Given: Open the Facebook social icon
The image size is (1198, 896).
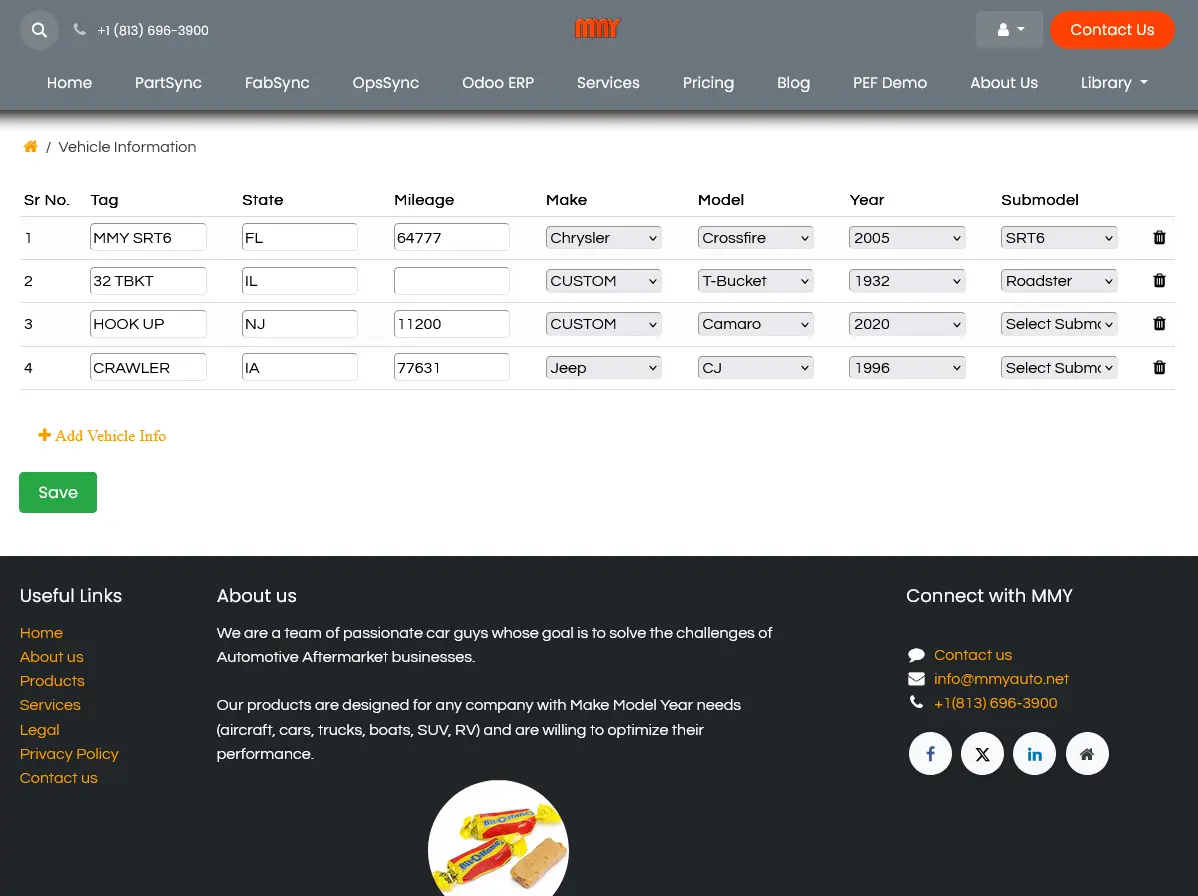Looking at the screenshot, I should [x=930, y=754].
